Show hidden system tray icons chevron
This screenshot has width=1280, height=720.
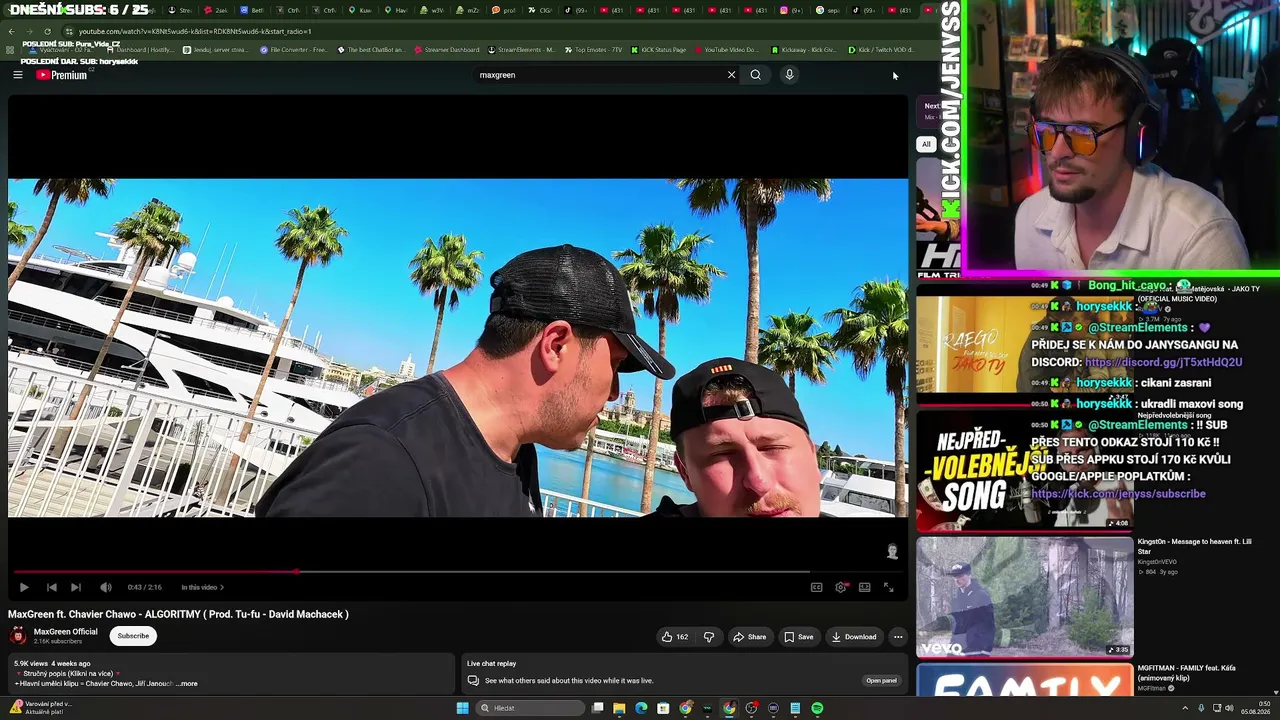[1183, 708]
